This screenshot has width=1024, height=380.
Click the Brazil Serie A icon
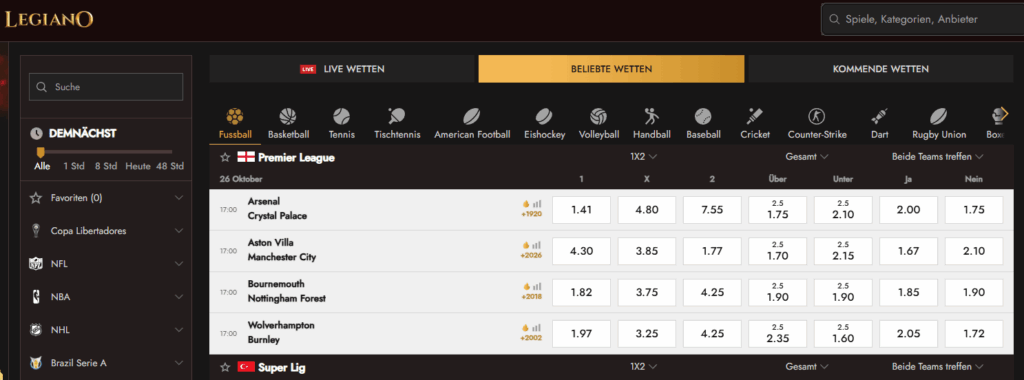(x=36, y=362)
